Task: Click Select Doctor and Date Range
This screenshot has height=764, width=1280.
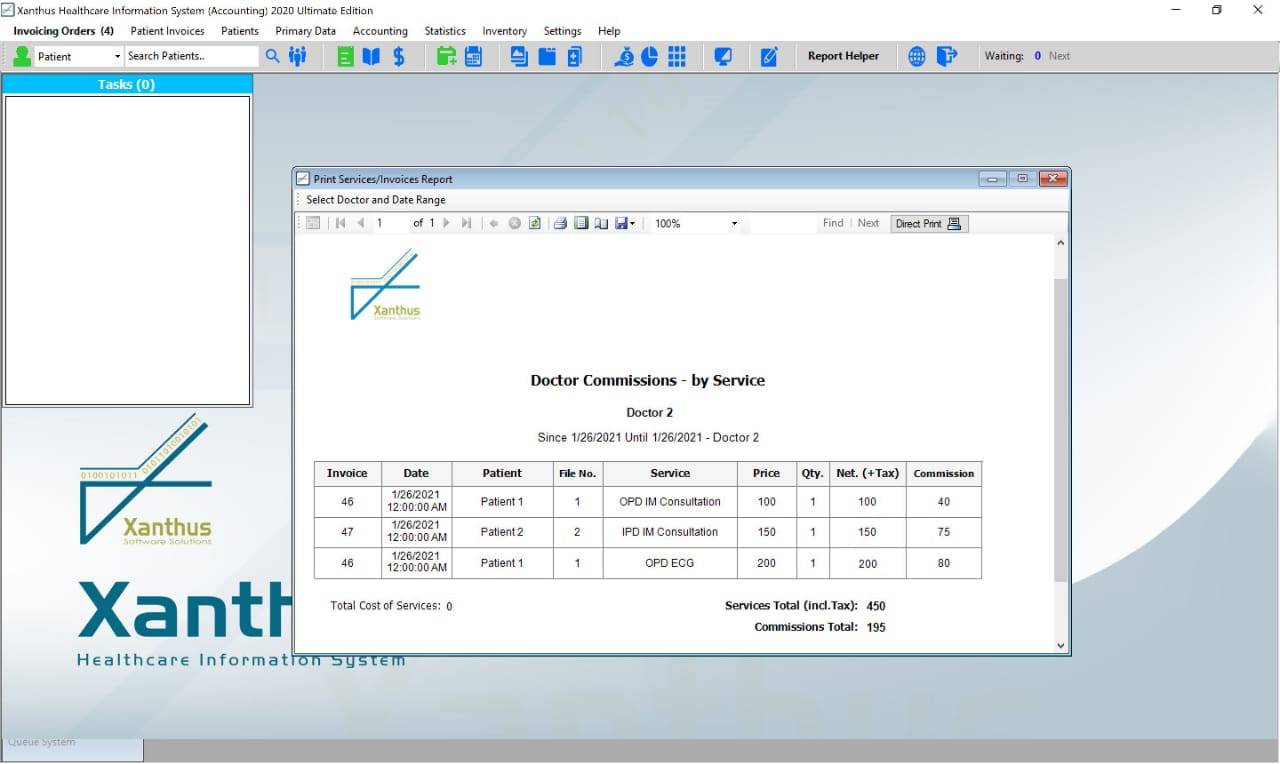Action: 376,200
